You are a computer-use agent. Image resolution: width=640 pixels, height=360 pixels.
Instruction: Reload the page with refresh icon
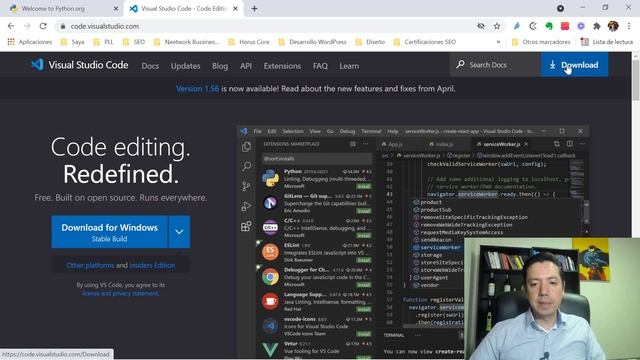pos(43,26)
